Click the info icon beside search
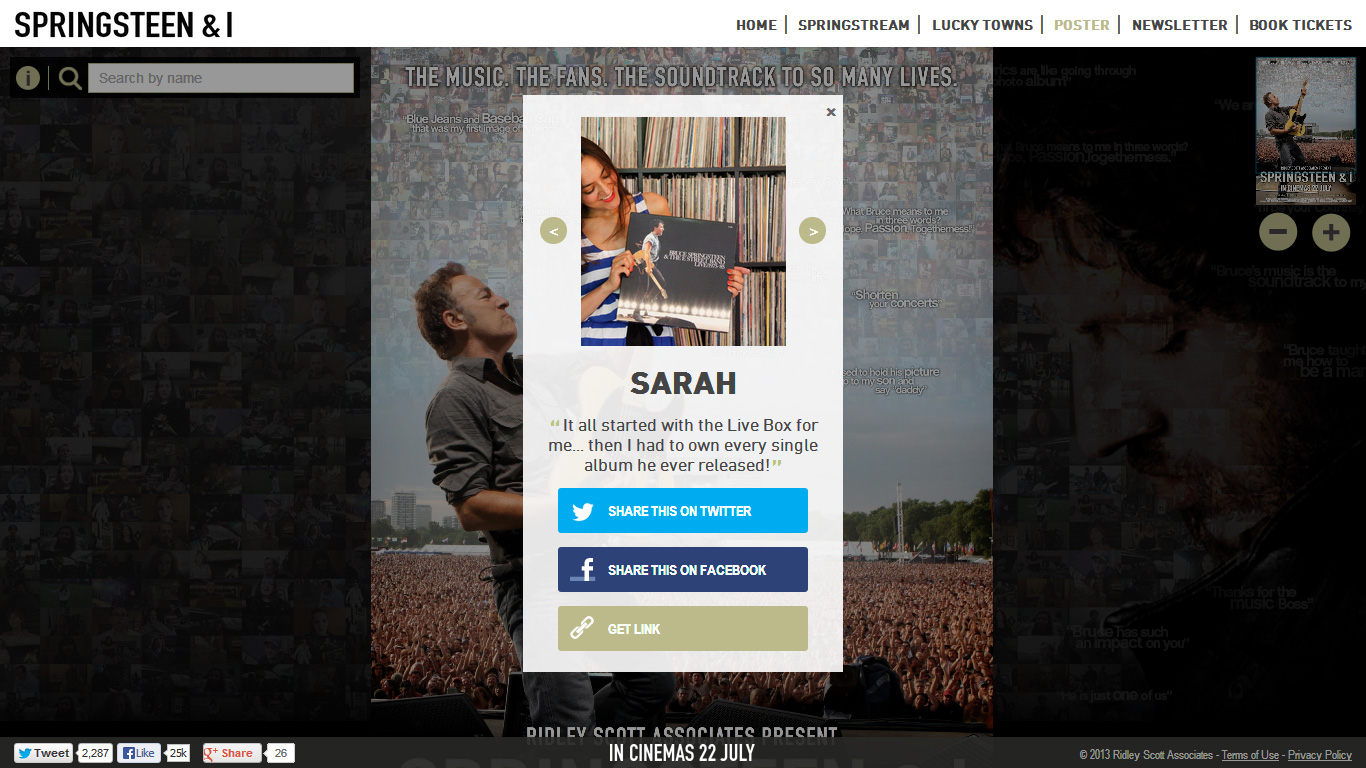Screen dimensions: 1366x768 point(28,78)
